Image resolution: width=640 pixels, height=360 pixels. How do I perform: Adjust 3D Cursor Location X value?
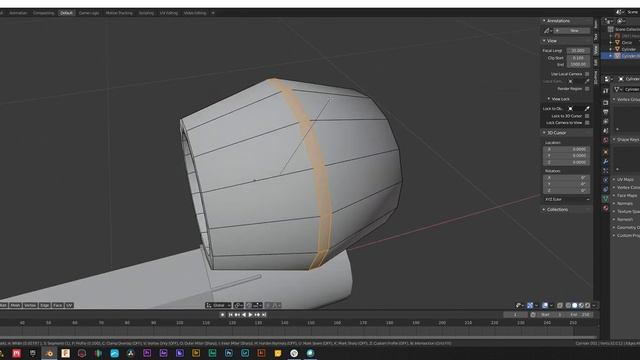[567, 149]
